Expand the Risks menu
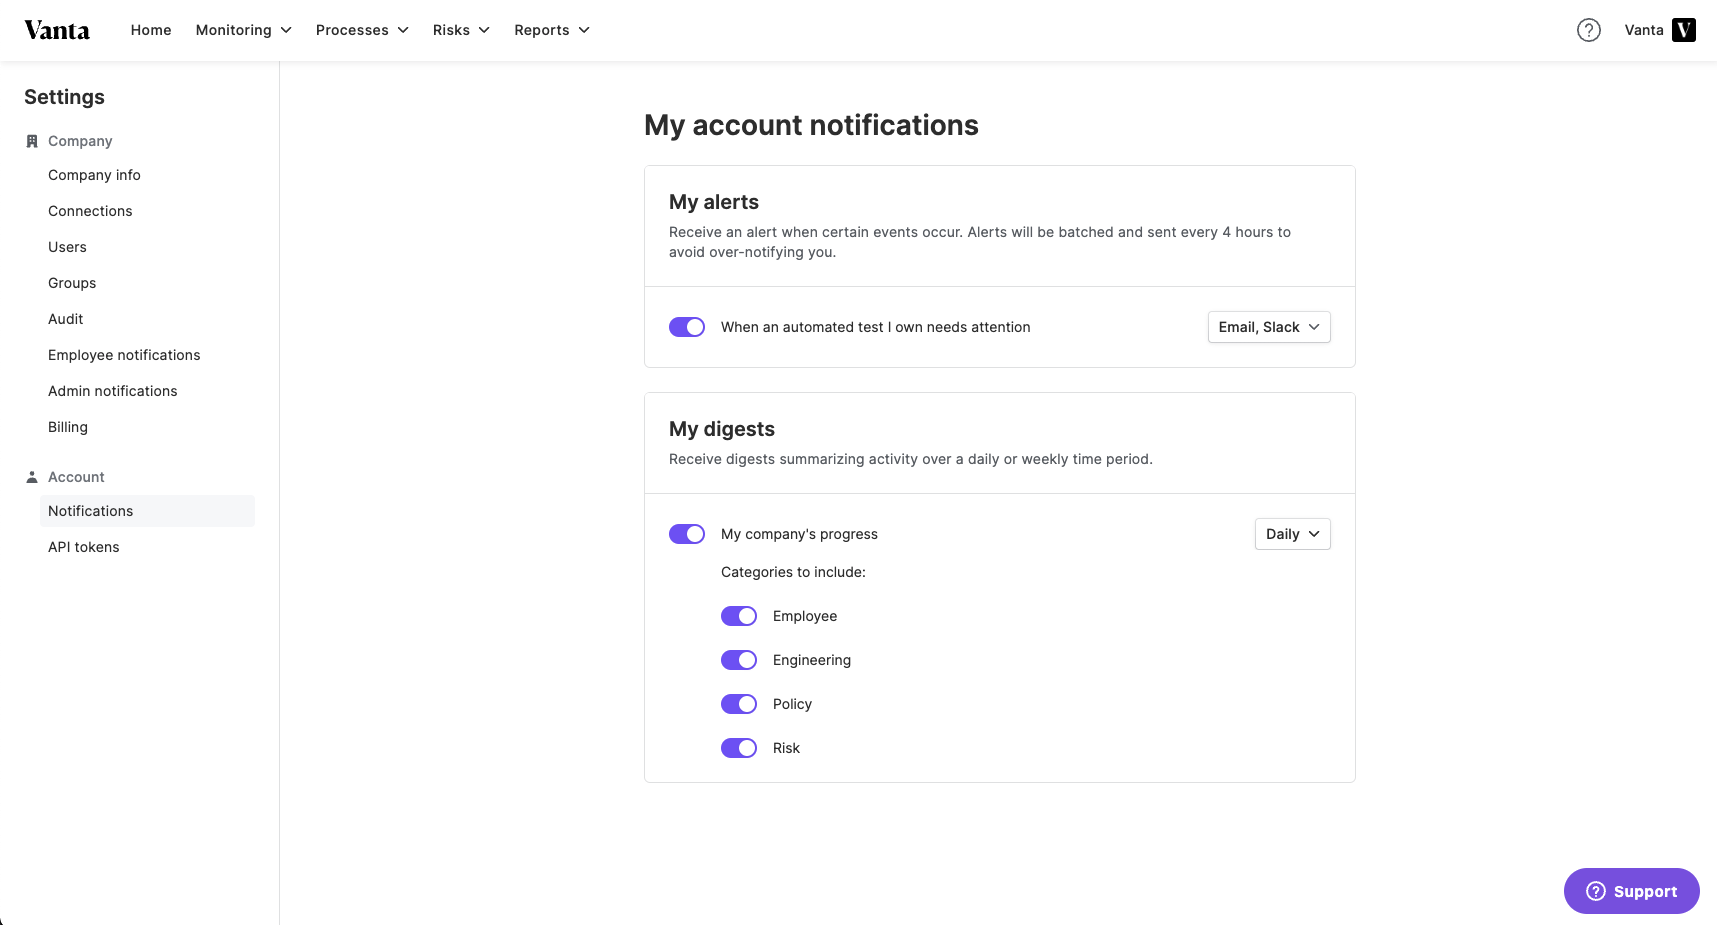 pos(461,30)
